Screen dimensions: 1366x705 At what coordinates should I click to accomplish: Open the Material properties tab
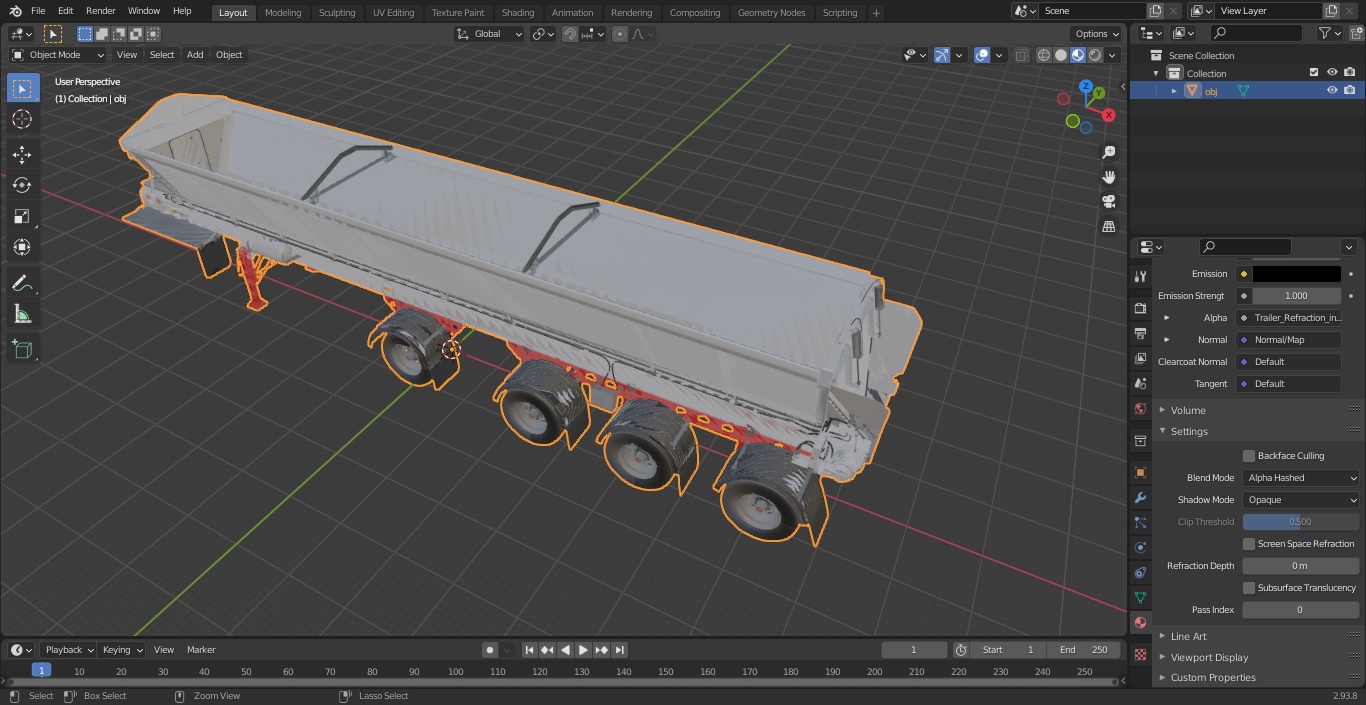[x=1140, y=622]
